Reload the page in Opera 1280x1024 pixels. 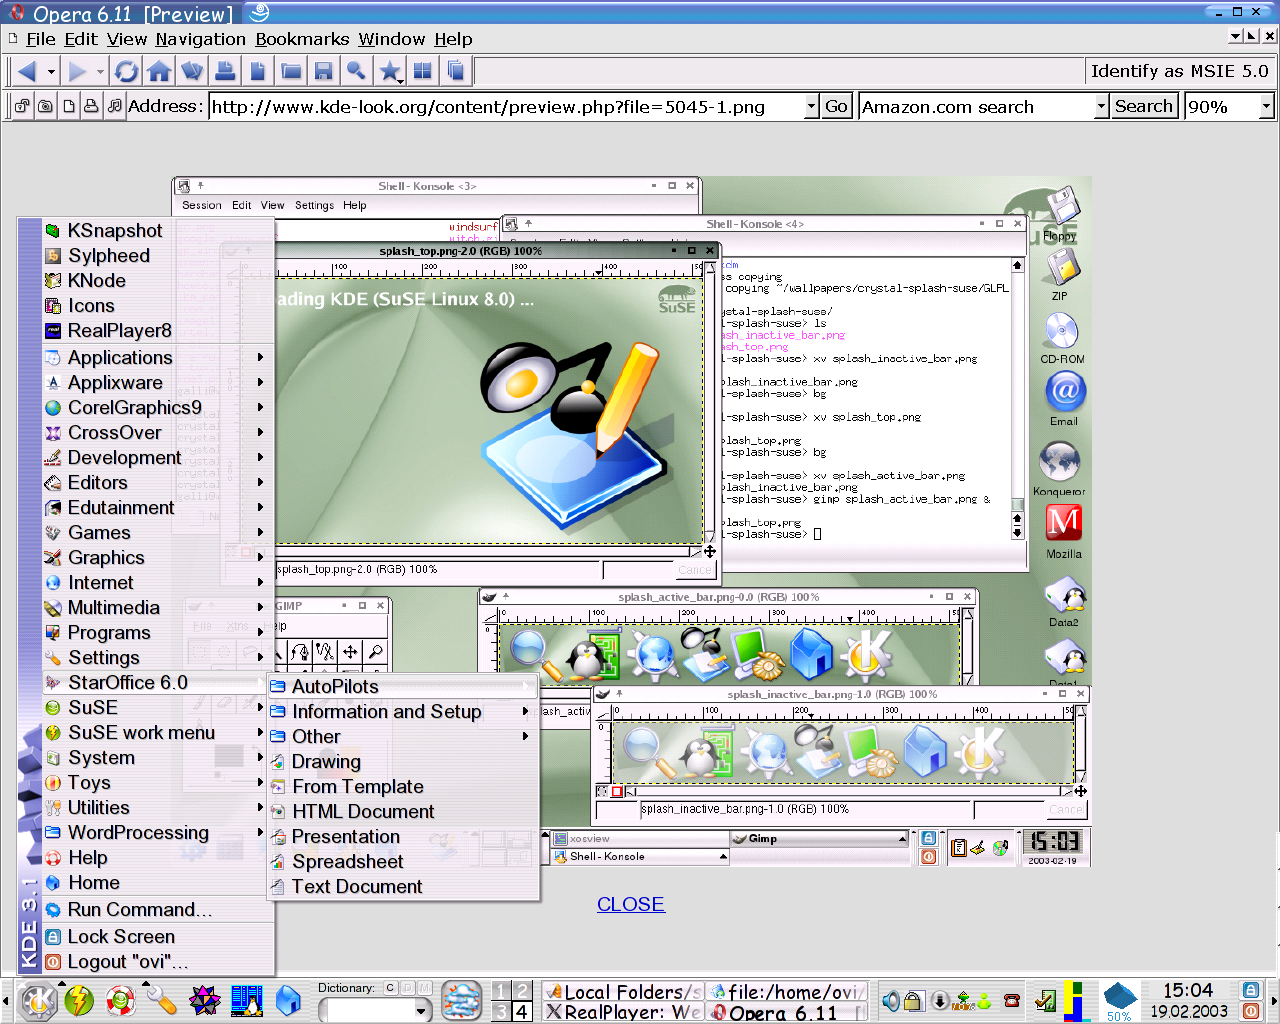click(126, 71)
